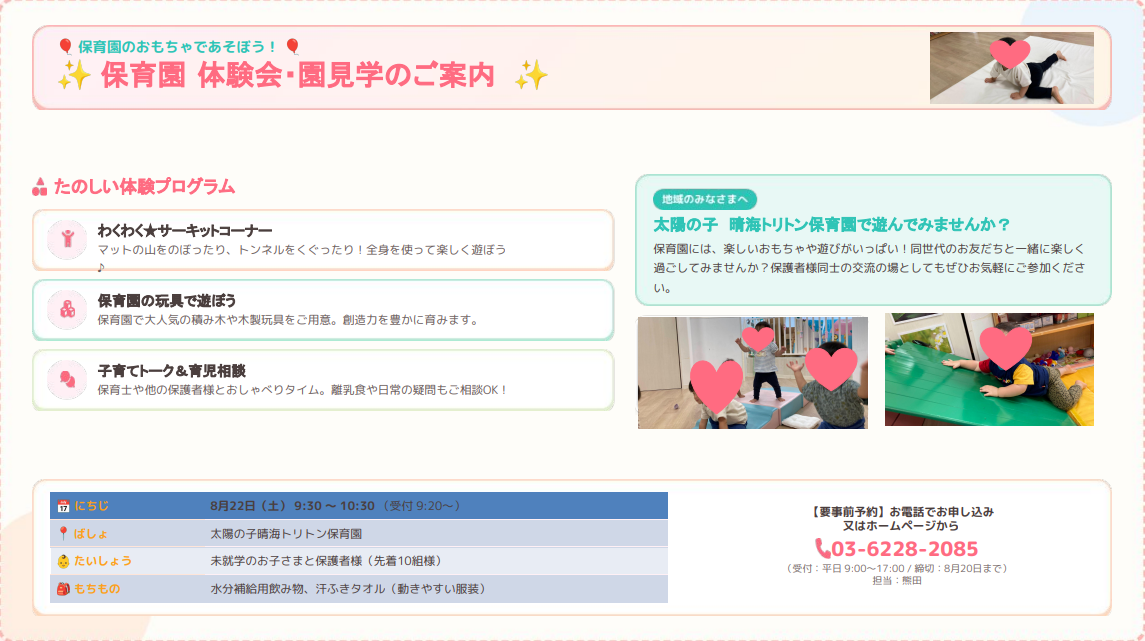Click the sparkle icon after the title

click(531, 76)
